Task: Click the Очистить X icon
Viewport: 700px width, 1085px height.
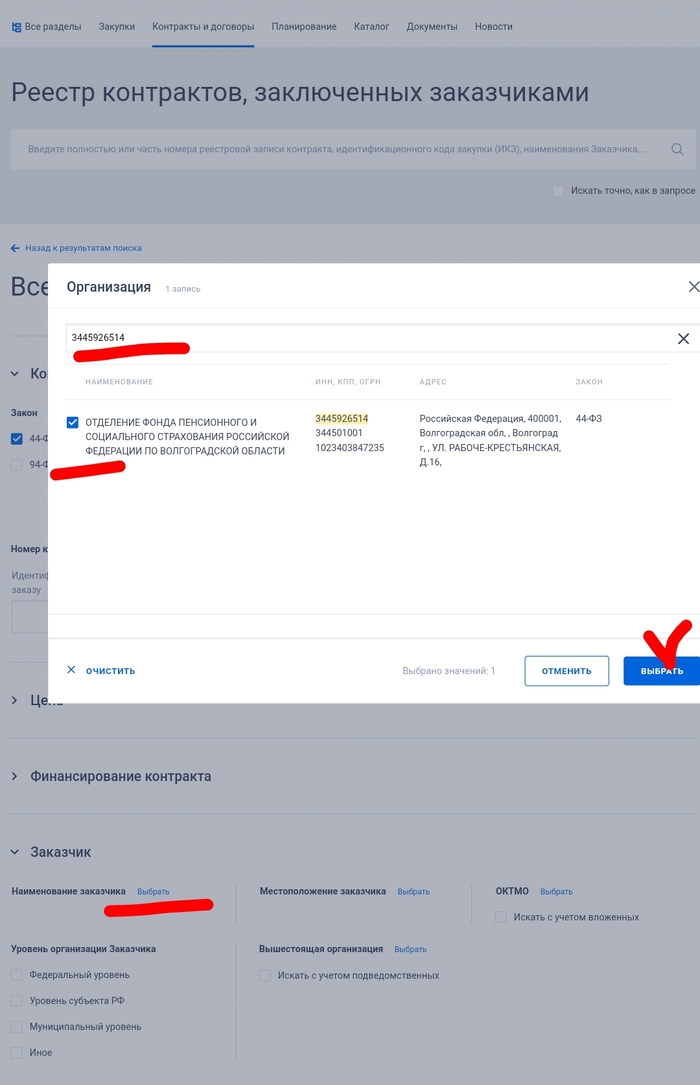Action: (x=71, y=670)
